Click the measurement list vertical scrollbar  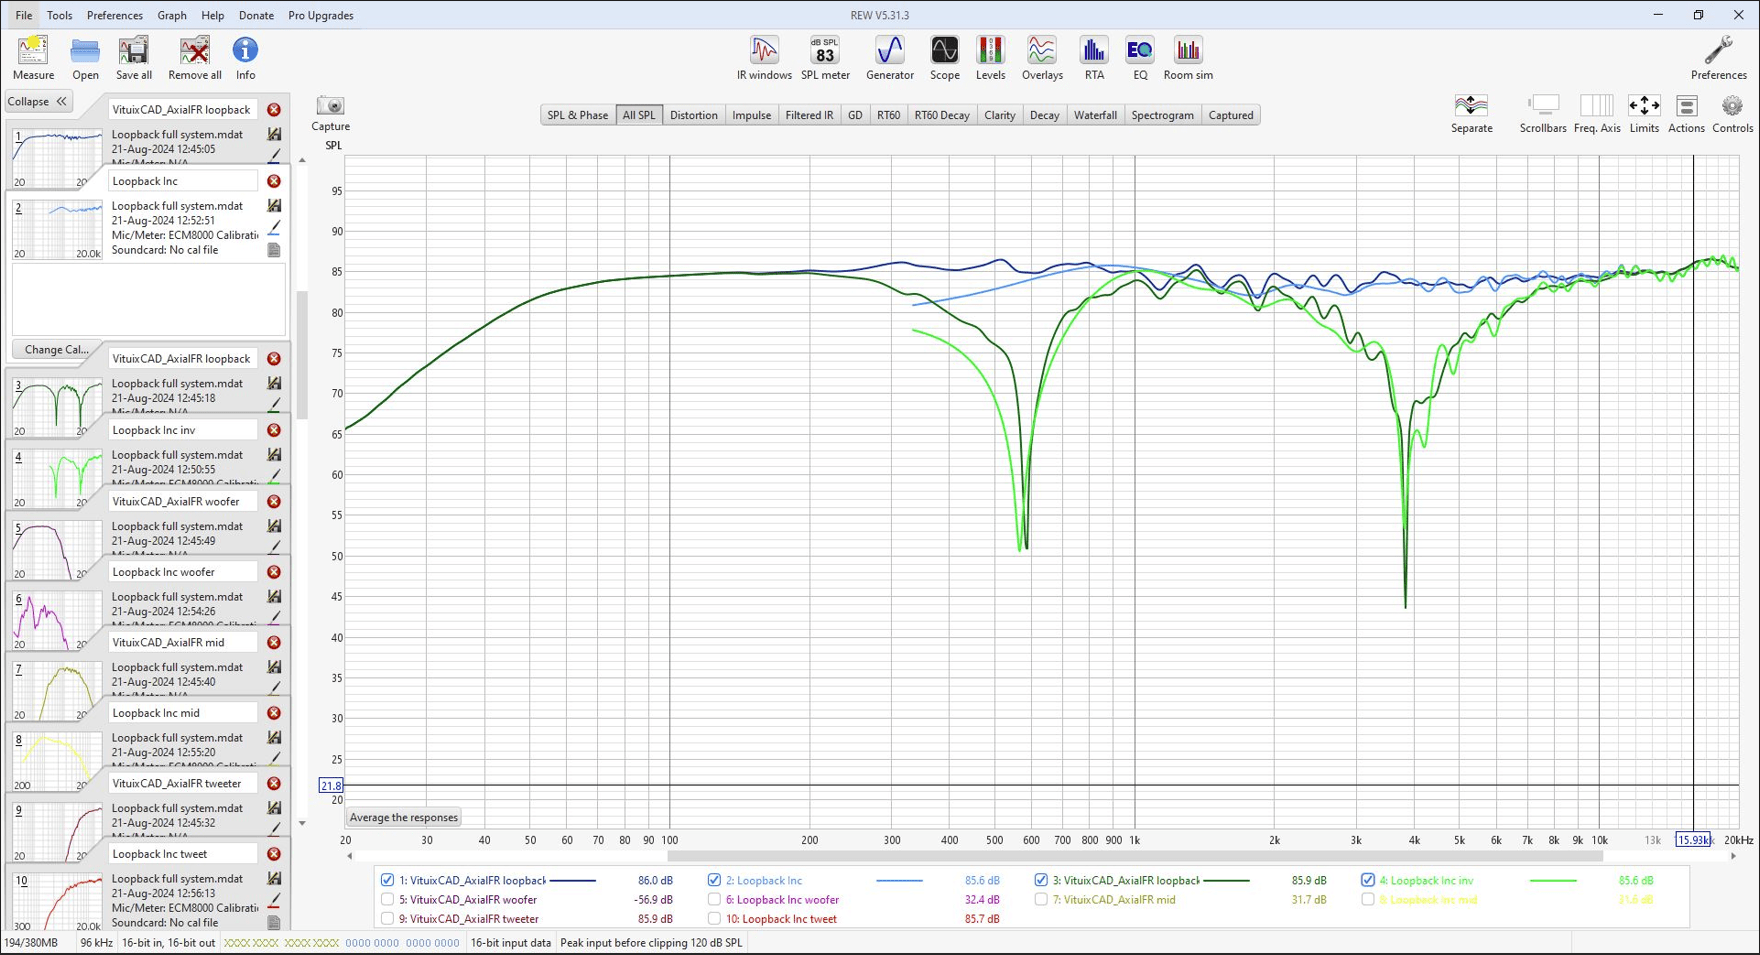tap(302, 355)
